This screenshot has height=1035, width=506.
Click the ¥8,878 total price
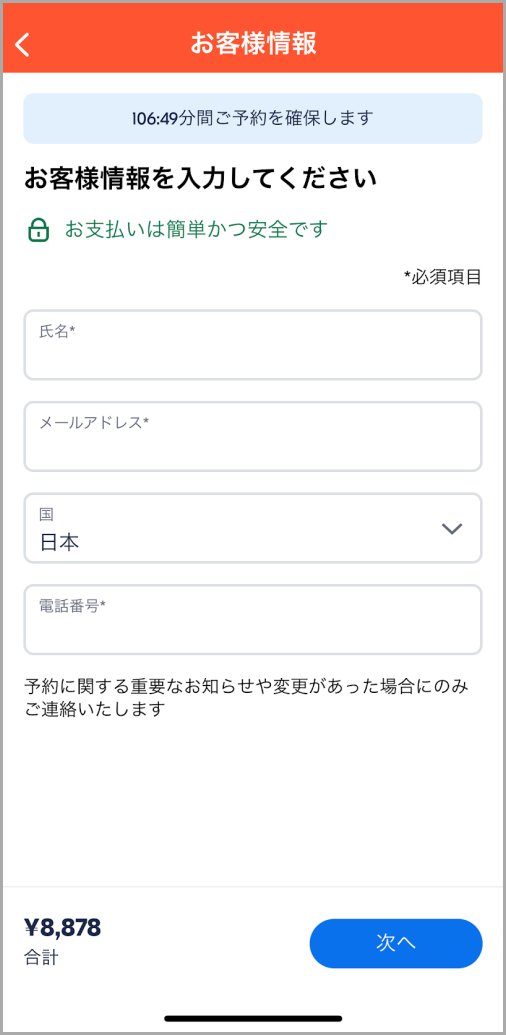coord(63,927)
